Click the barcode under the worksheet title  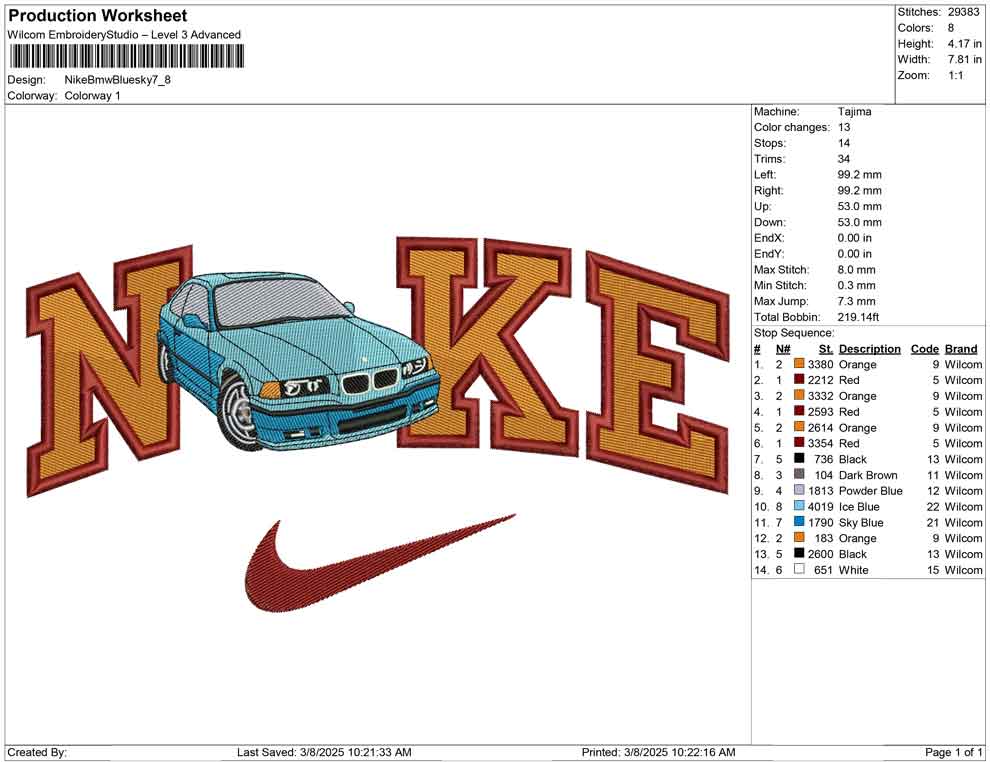(126, 57)
